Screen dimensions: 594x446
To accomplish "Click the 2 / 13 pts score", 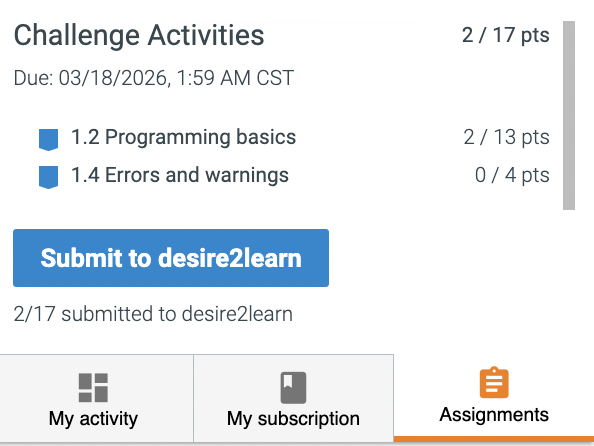I will [x=506, y=137].
